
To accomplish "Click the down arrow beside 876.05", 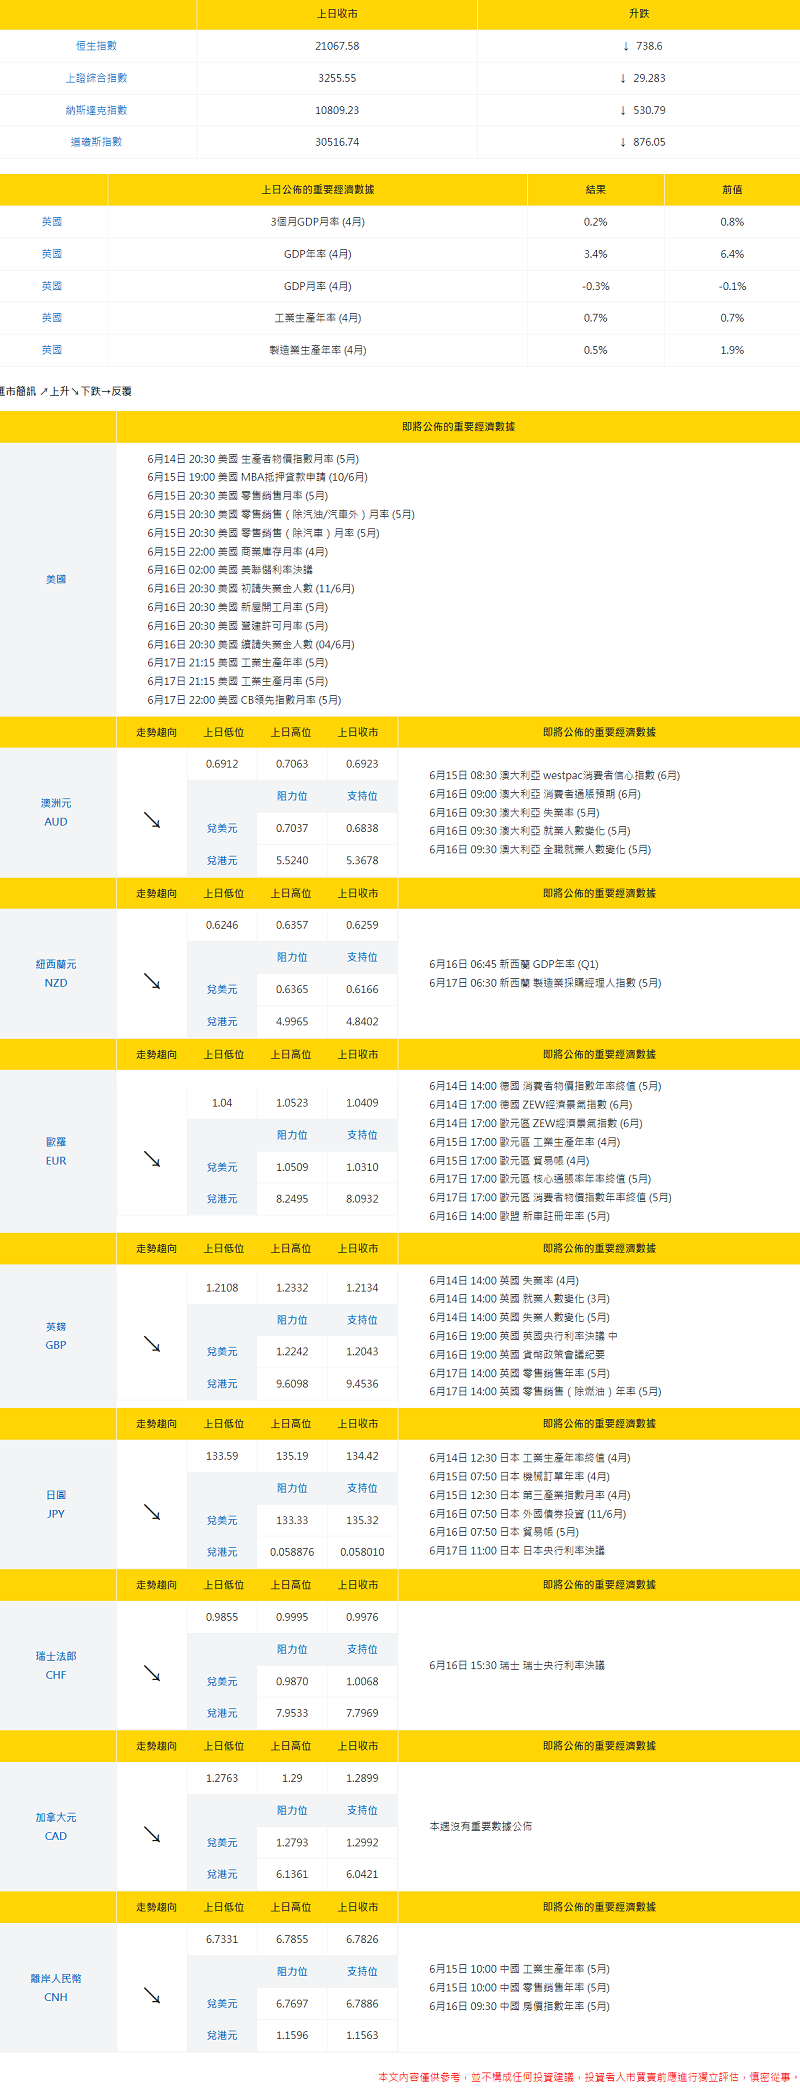I will pos(623,142).
